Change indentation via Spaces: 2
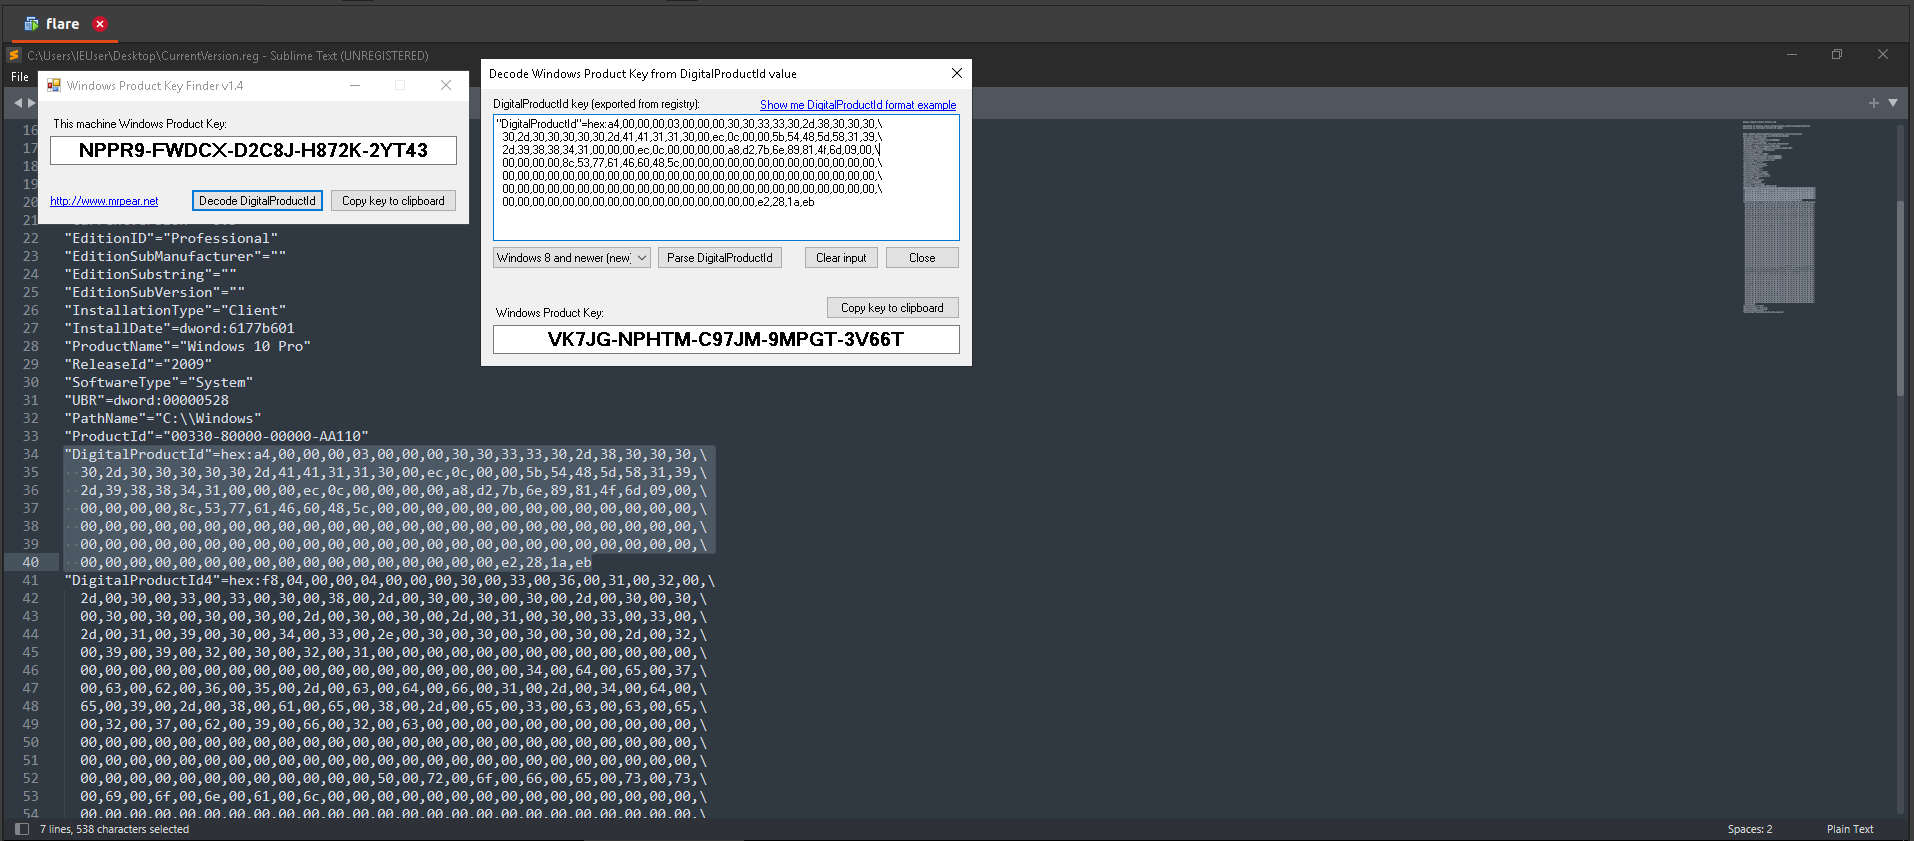This screenshot has width=1914, height=841. (1750, 829)
